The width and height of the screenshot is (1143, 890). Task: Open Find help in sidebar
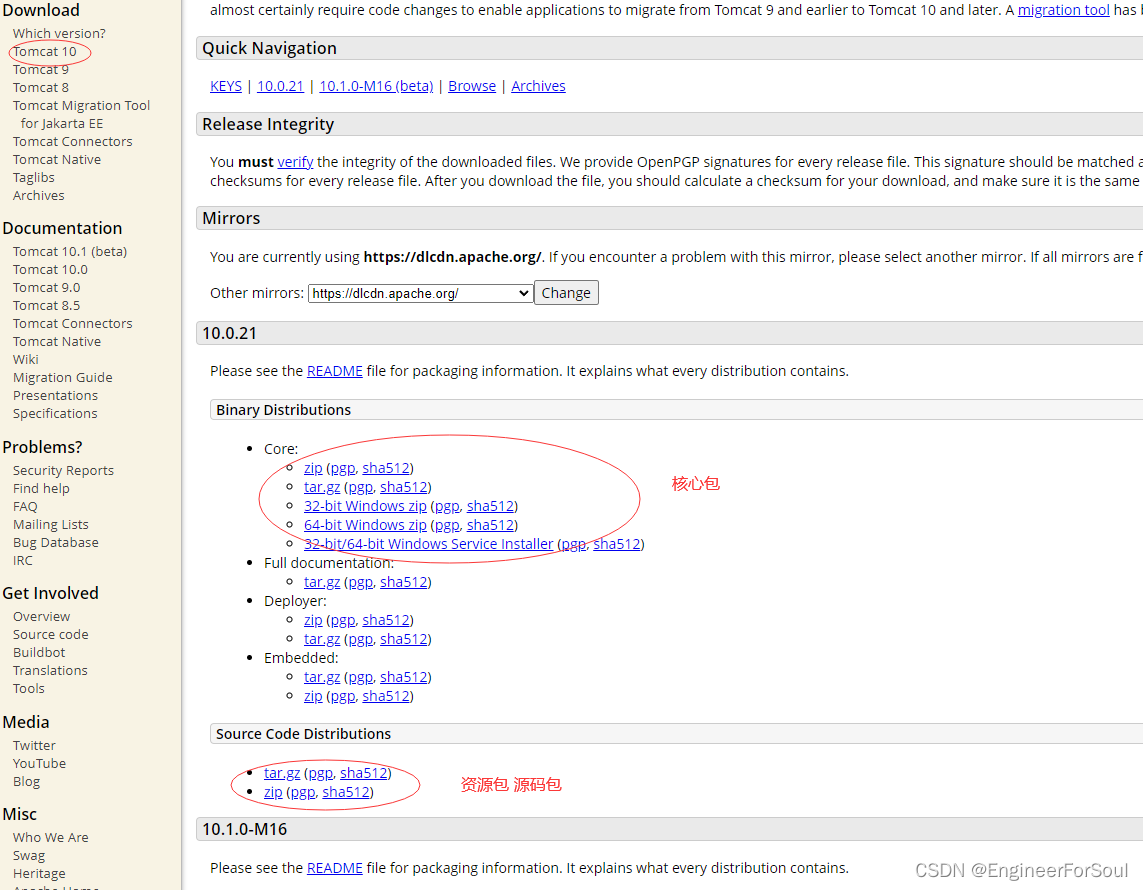point(41,488)
